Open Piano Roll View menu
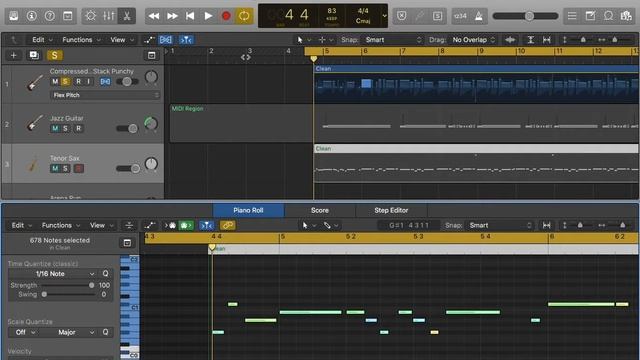This screenshot has height=360, width=640. 101,225
